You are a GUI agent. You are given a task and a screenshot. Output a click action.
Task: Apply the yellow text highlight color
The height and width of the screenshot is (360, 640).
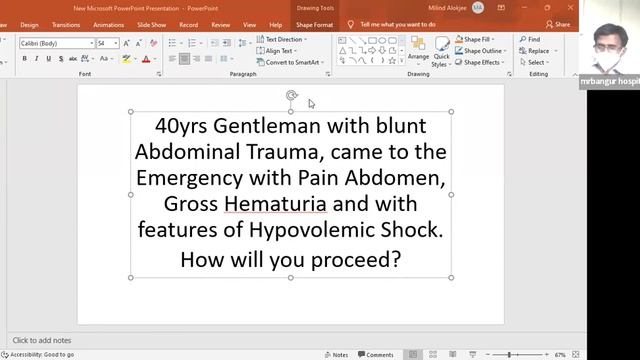[x=126, y=59]
